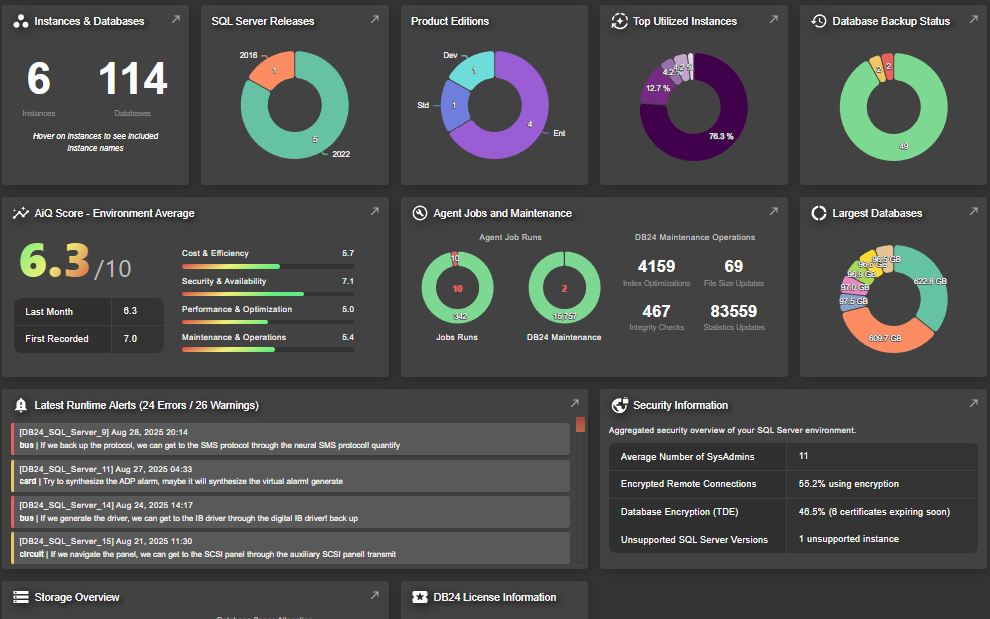The width and height of the screenshot is (990, 619).
Task: Click the DB24 License Information star icon
Action: (420, 598)
